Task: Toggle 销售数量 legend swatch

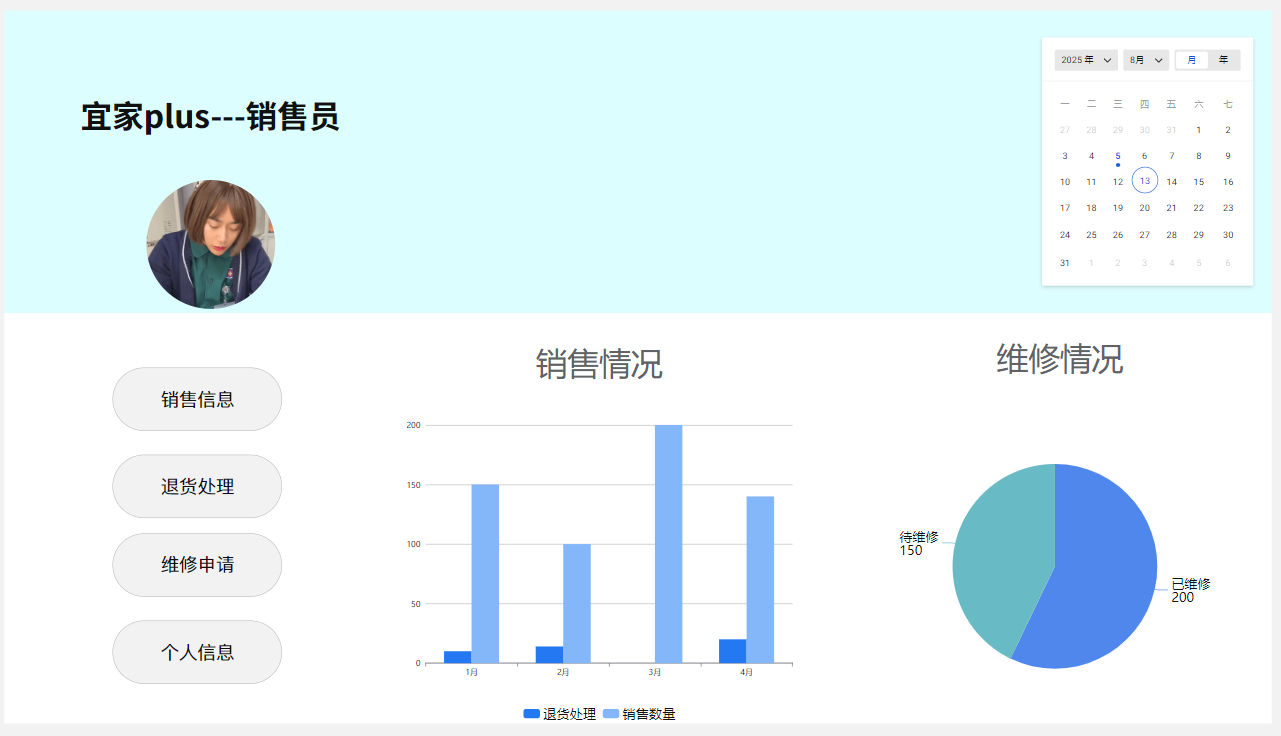Action: point(611,714)
